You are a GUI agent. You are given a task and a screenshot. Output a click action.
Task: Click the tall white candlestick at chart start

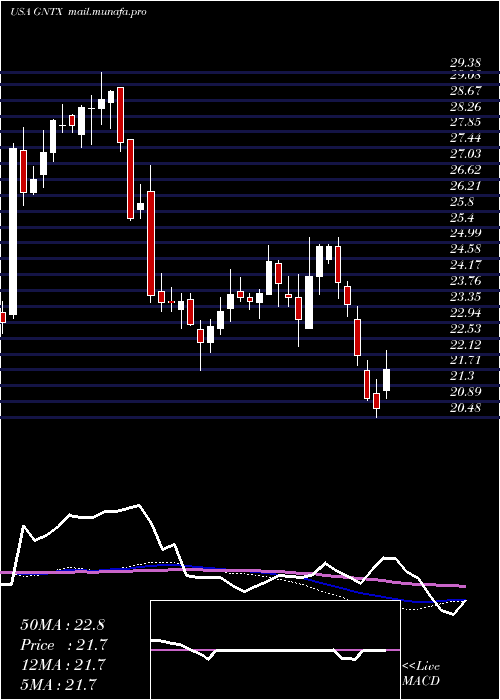[13, 232]
